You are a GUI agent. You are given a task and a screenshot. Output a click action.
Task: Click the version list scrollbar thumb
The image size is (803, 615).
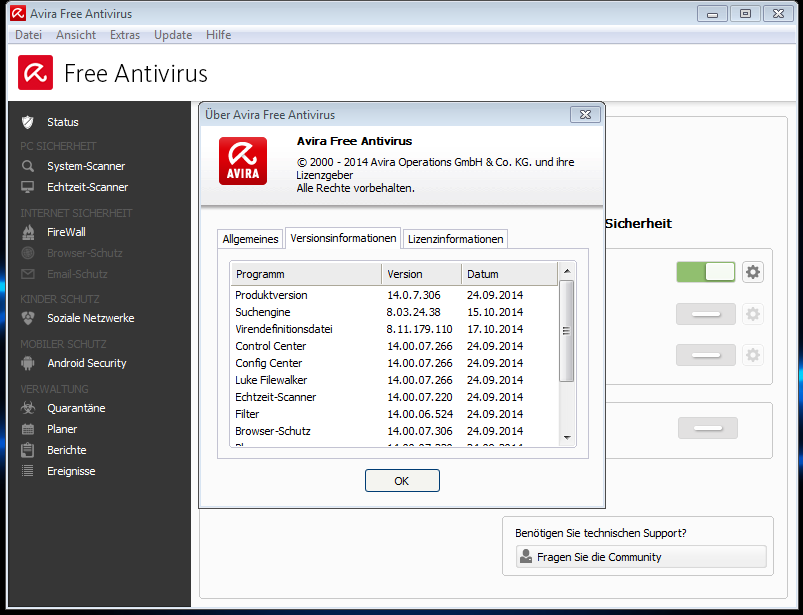pyautogui.click(x=566, y=331)
